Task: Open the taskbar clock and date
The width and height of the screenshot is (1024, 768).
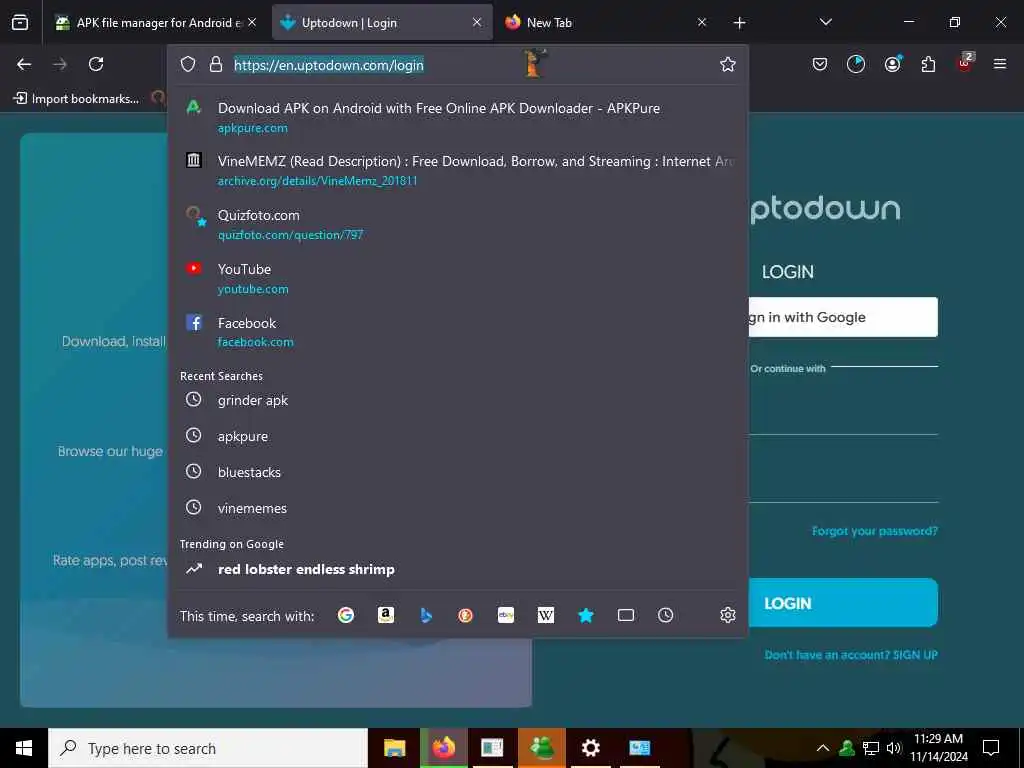Action: (938, 748)
